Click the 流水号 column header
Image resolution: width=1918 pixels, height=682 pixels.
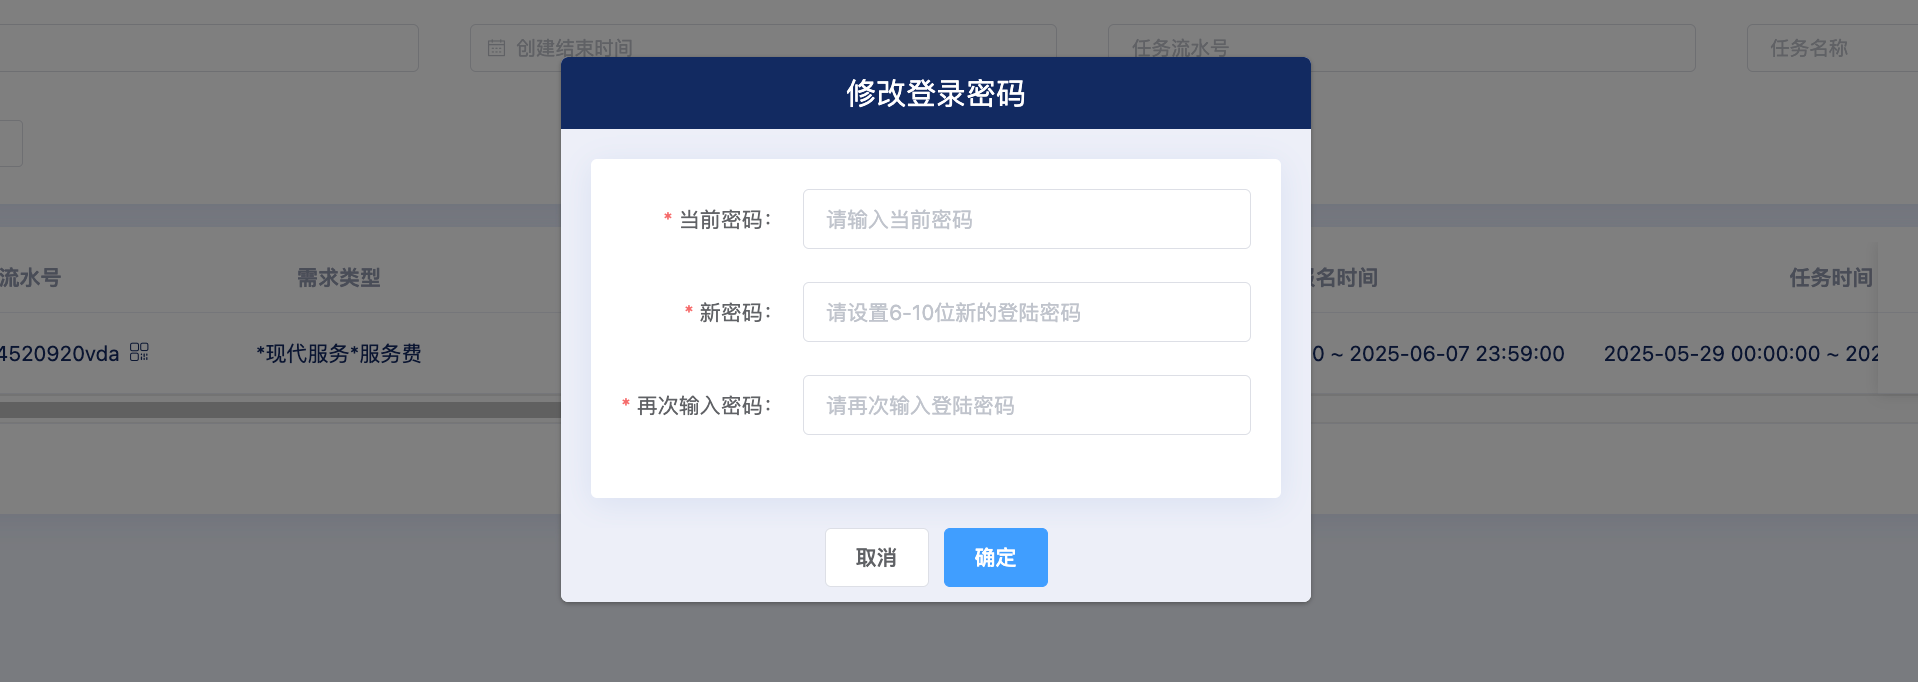click(30, 278)
